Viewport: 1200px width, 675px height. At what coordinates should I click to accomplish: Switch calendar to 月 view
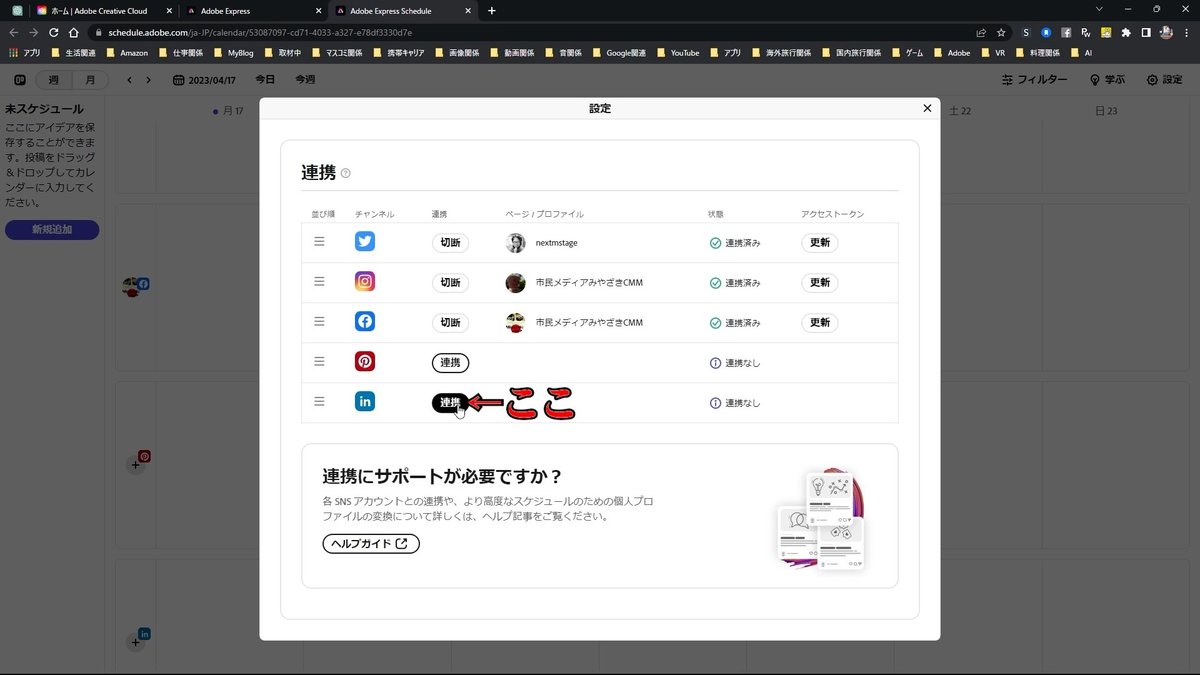click(90, 80)
